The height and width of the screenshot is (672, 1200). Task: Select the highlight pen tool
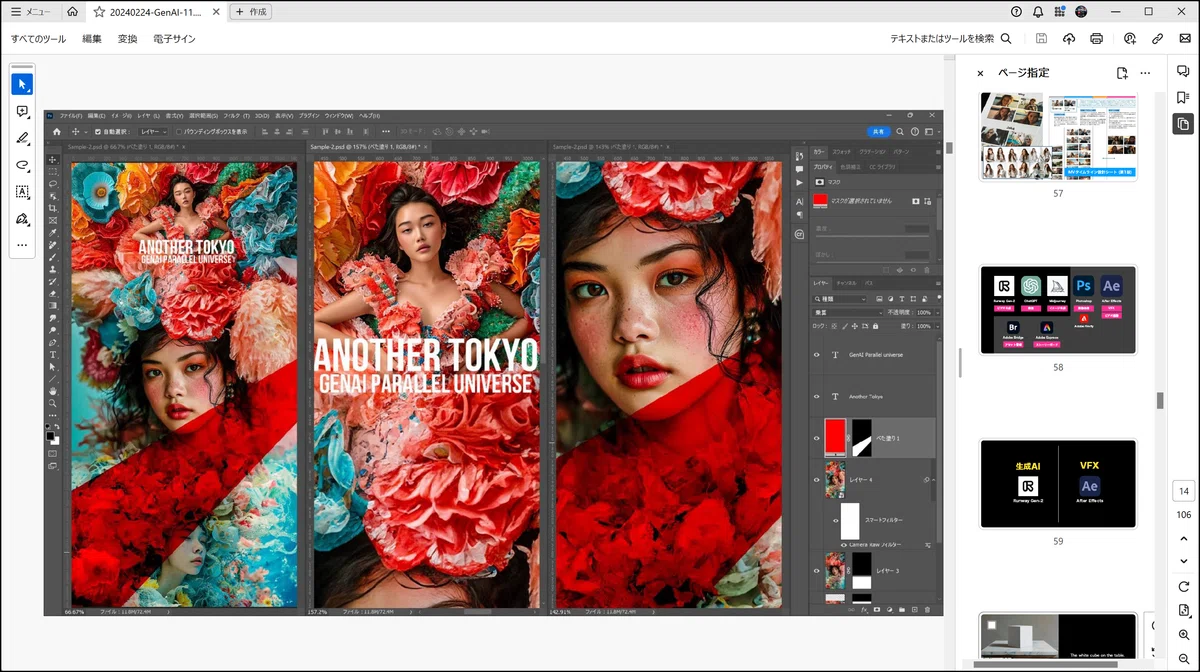click(x=22, y=138)
